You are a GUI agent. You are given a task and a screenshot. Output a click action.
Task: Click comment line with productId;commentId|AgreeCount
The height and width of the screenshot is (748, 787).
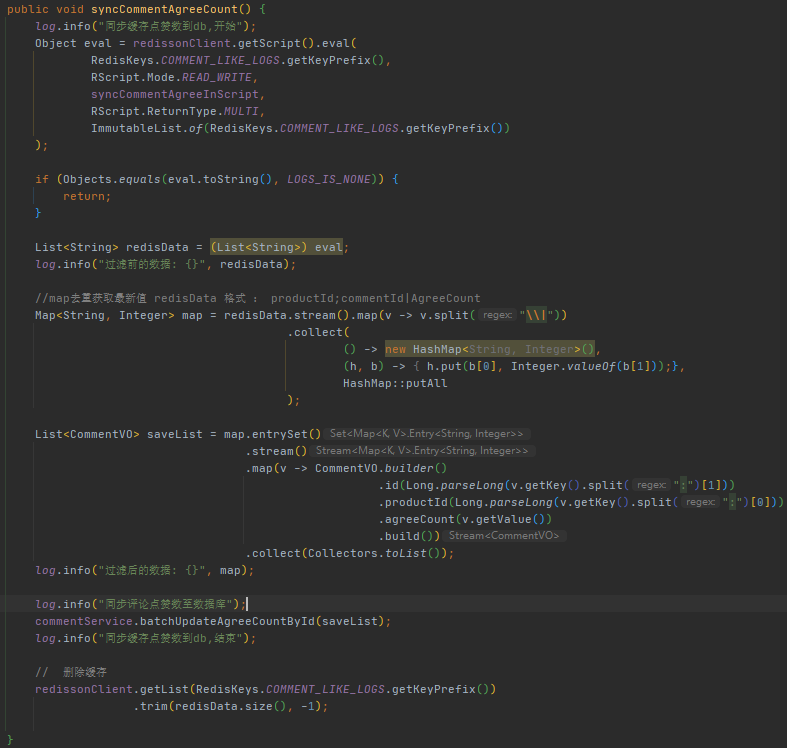pyautogui.click(x=257, y=298)
